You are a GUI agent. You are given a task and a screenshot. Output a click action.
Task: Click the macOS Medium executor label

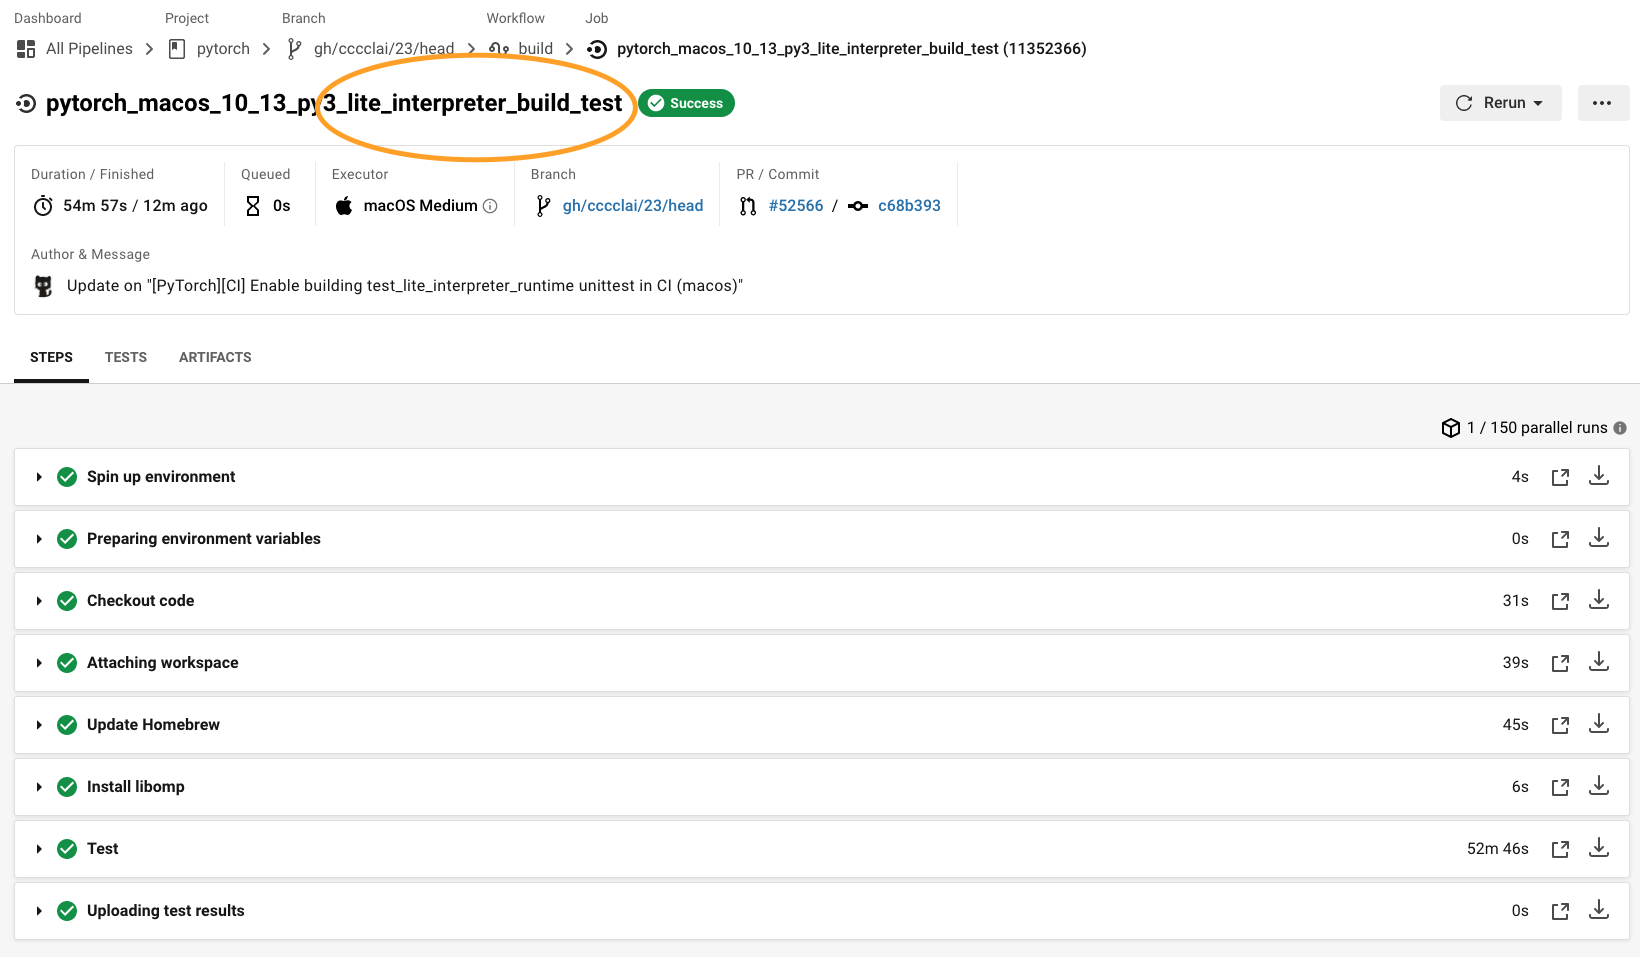click(420, 206)
